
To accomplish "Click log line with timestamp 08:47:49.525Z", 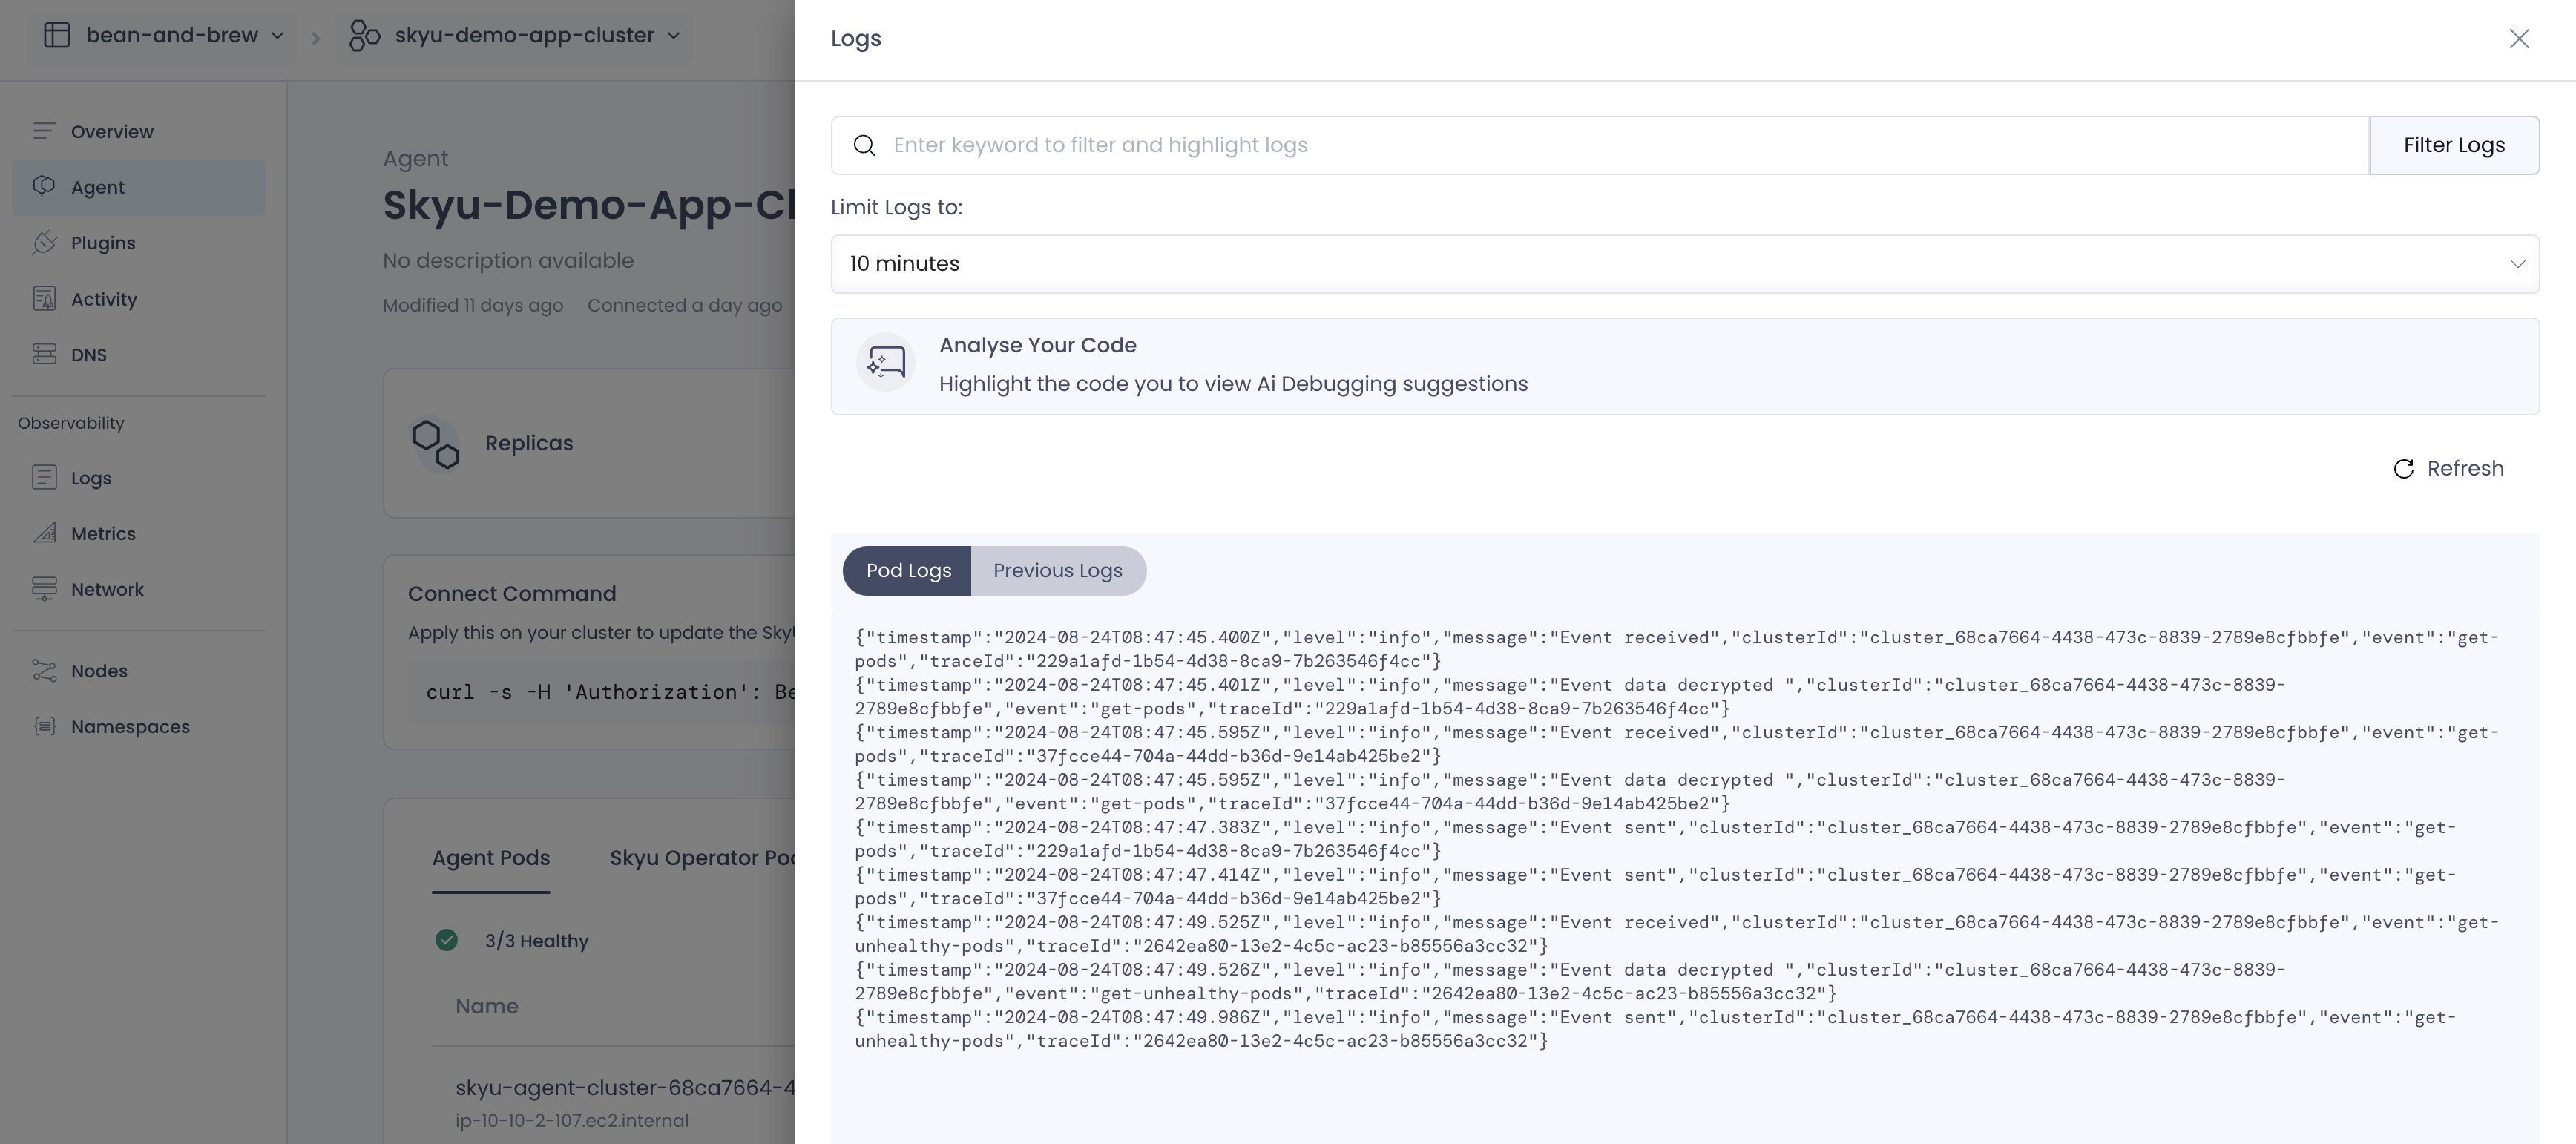I will point(1677,935).
